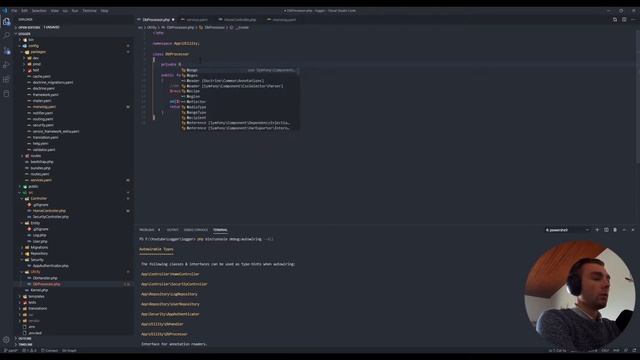Select the Terminal panel tab
This screenshot has height=360, width=640.
(x=220, y=230)
